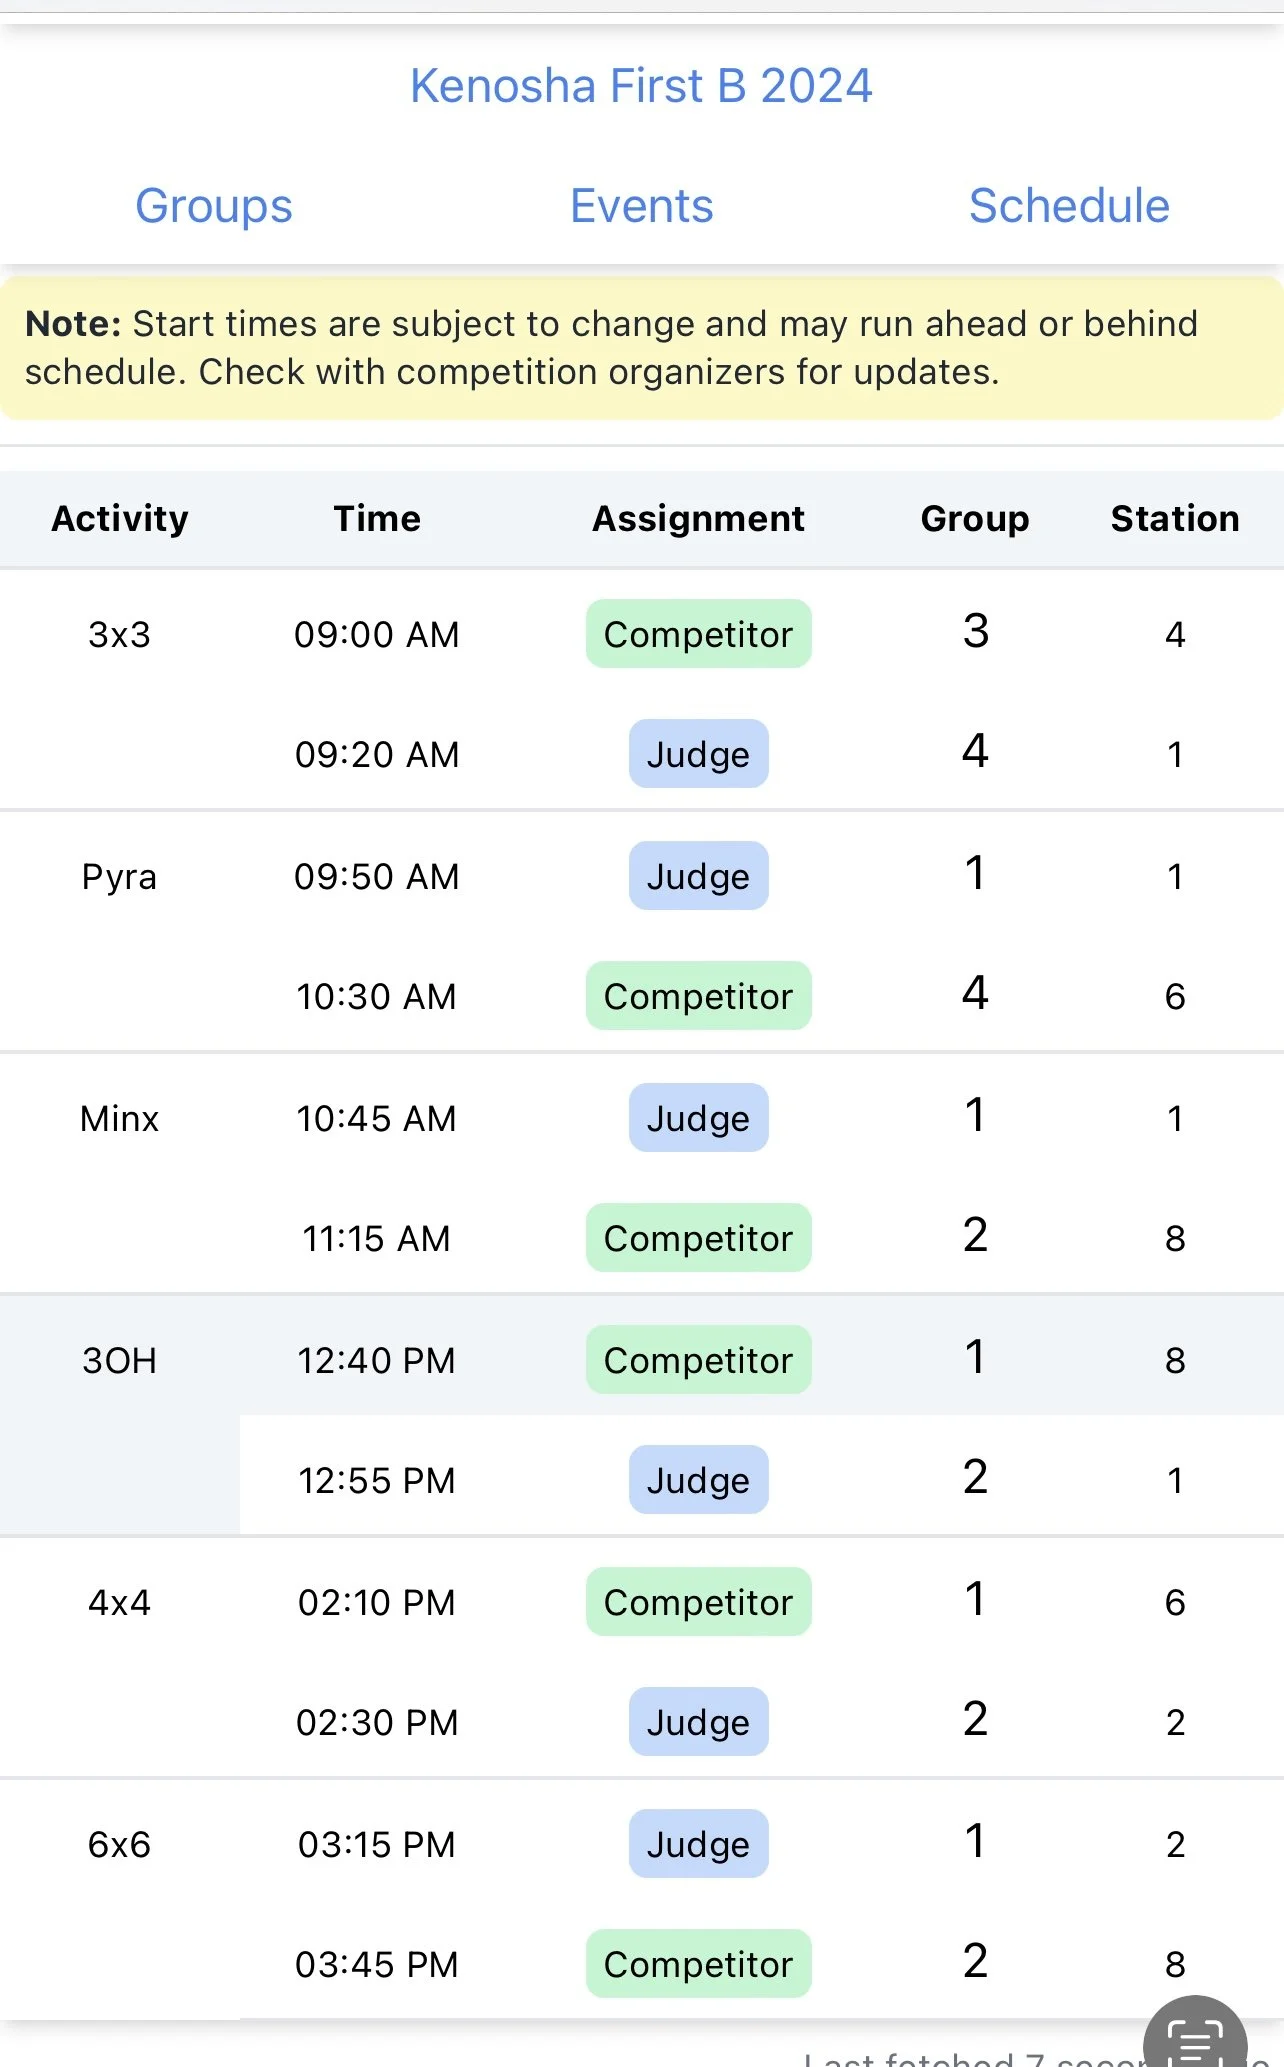Tap the yellow start times note banner

(x=641, y=348)
